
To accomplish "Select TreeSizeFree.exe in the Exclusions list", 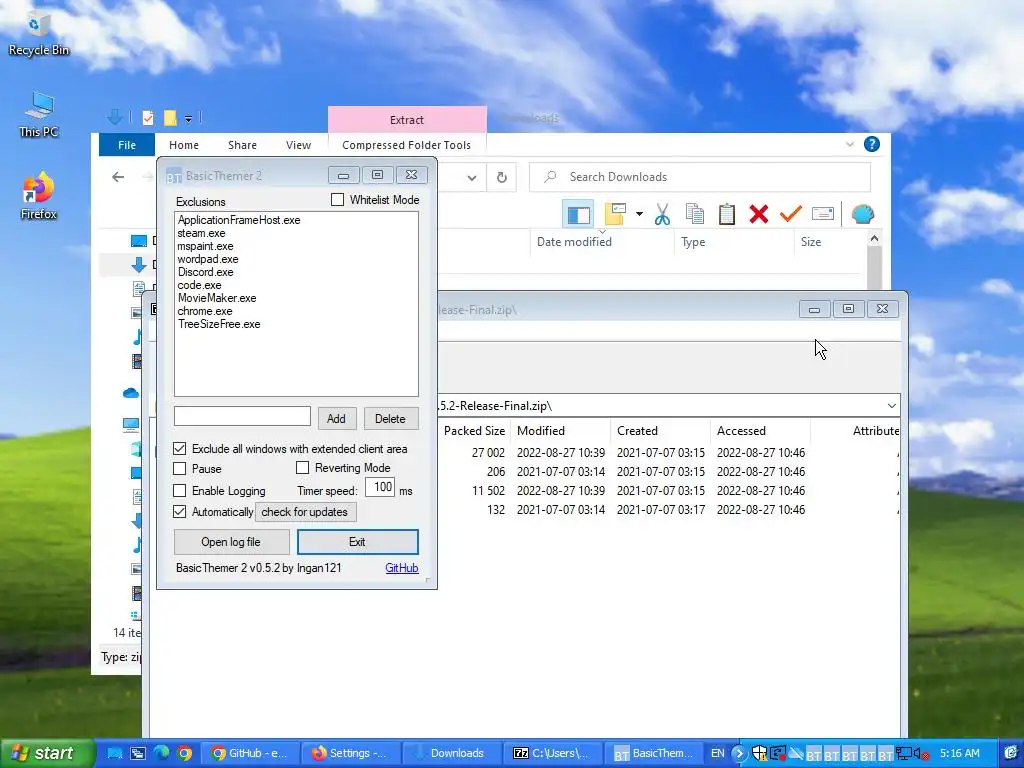I will 219,324.
